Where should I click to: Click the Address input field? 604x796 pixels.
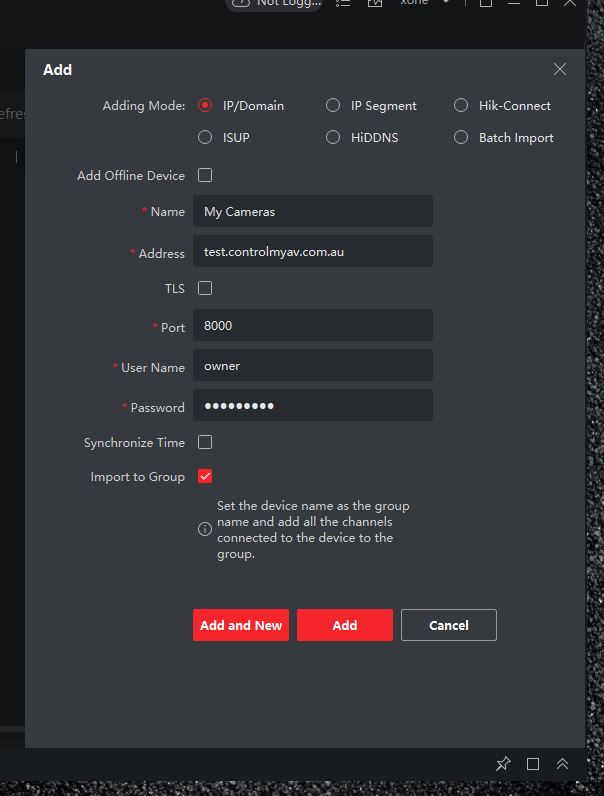313,251
